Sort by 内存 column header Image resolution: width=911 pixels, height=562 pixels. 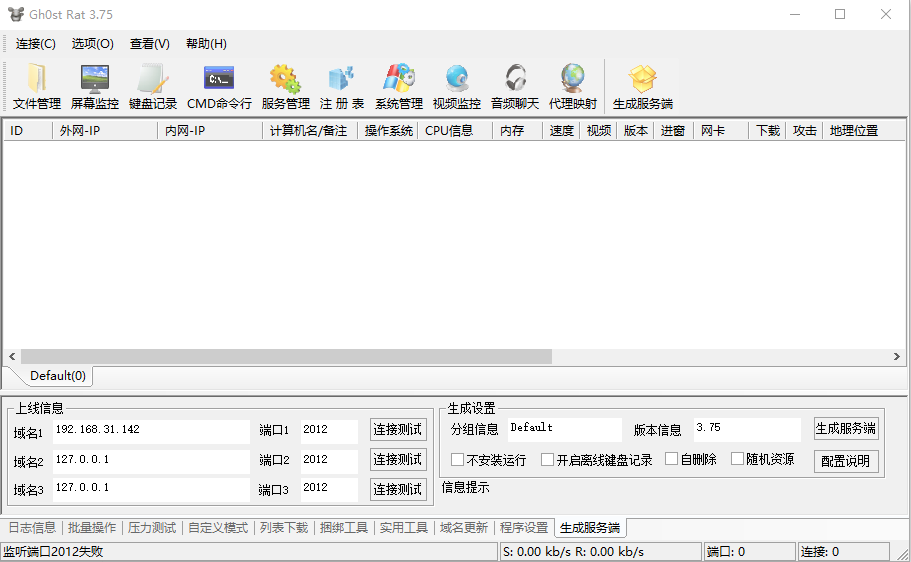(x=518, y=131)
